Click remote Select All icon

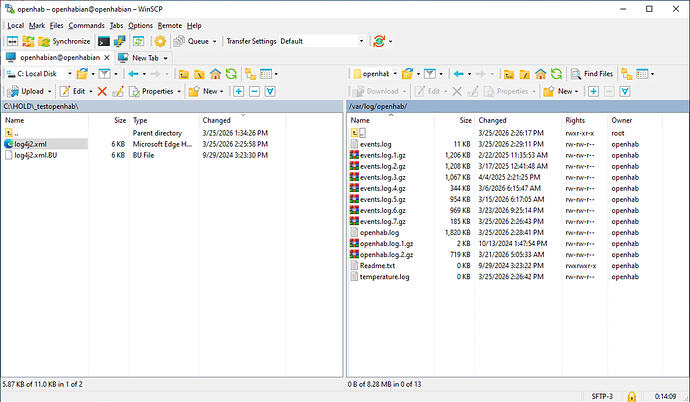(x=625, y=91)
